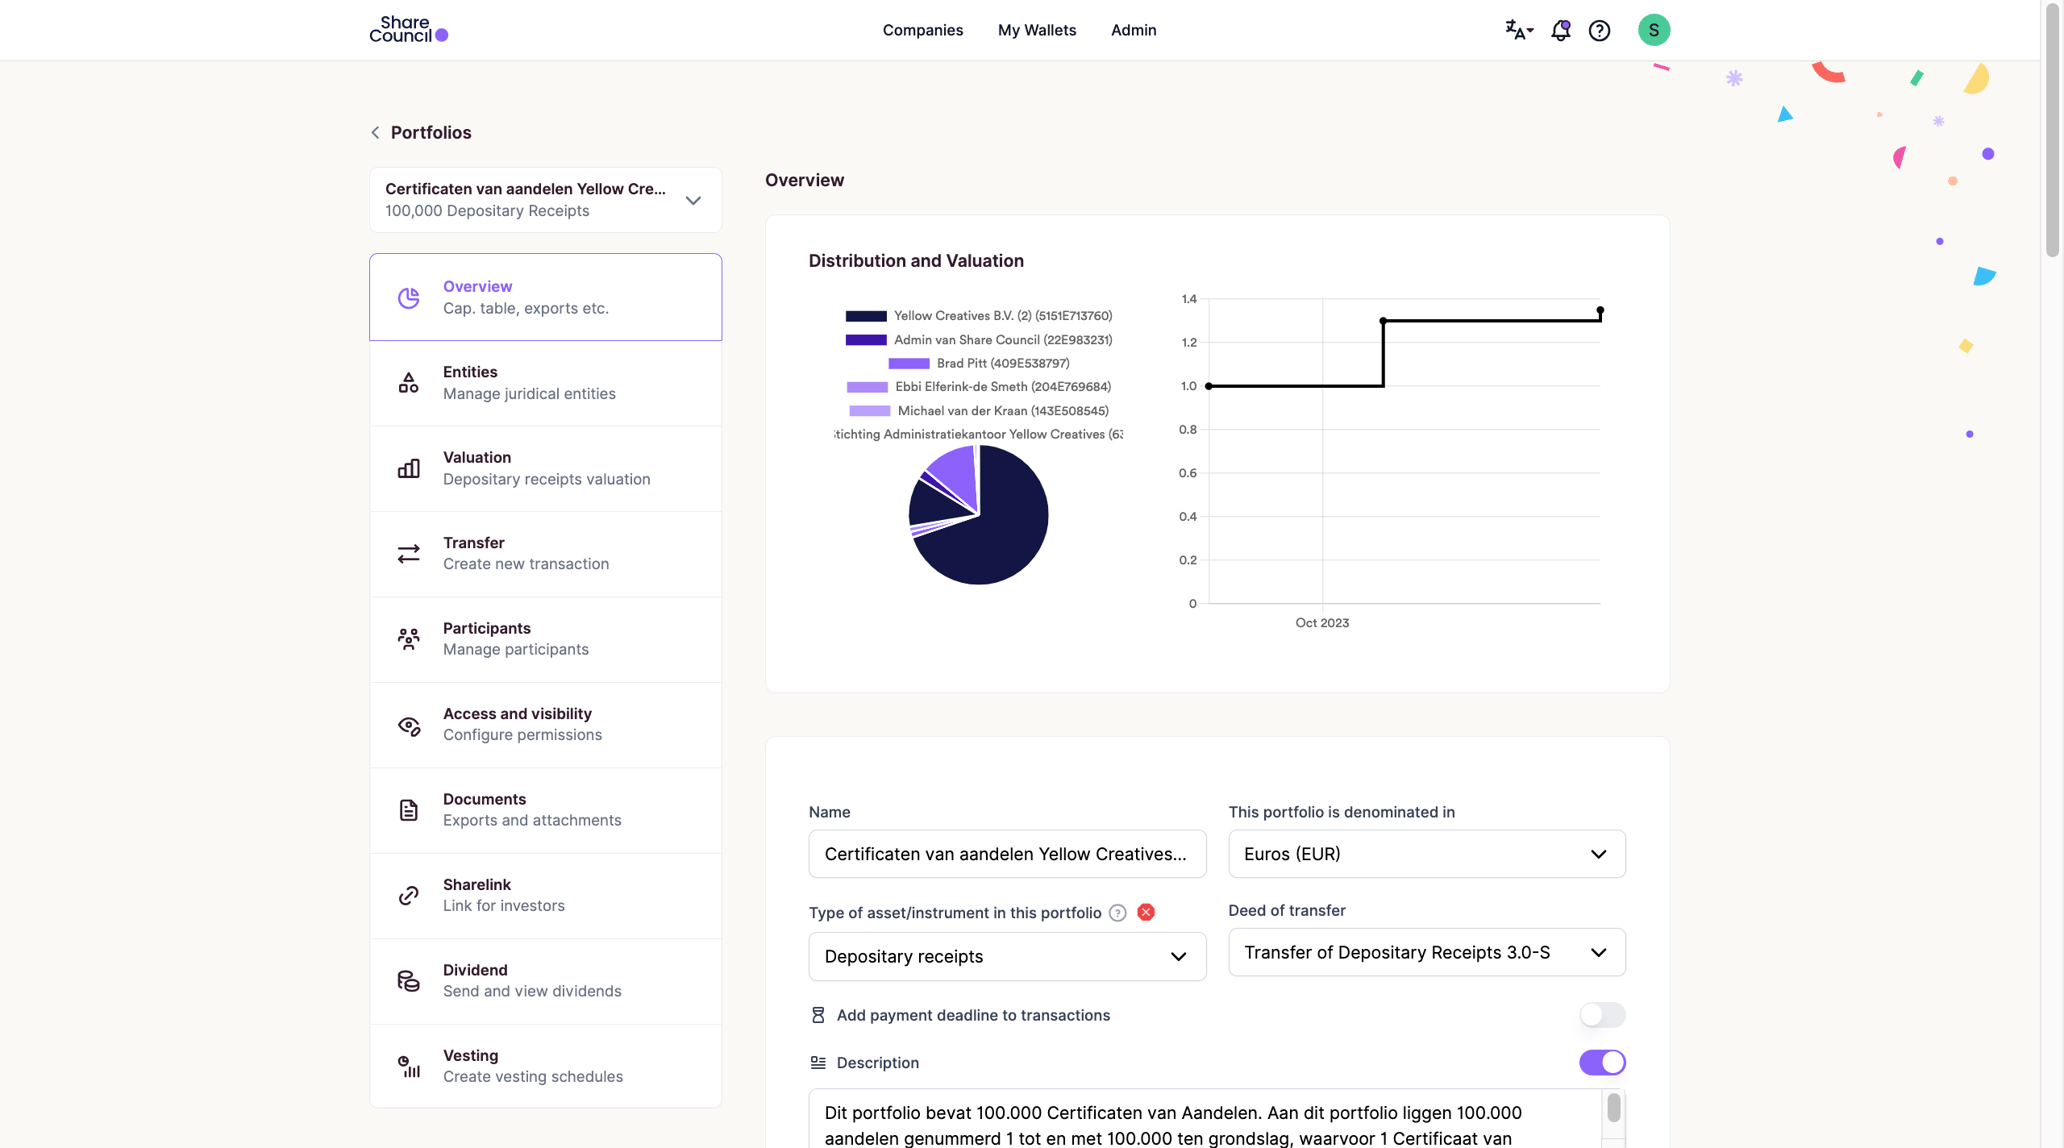Open Documents exports and attachments

coord(408,809)
